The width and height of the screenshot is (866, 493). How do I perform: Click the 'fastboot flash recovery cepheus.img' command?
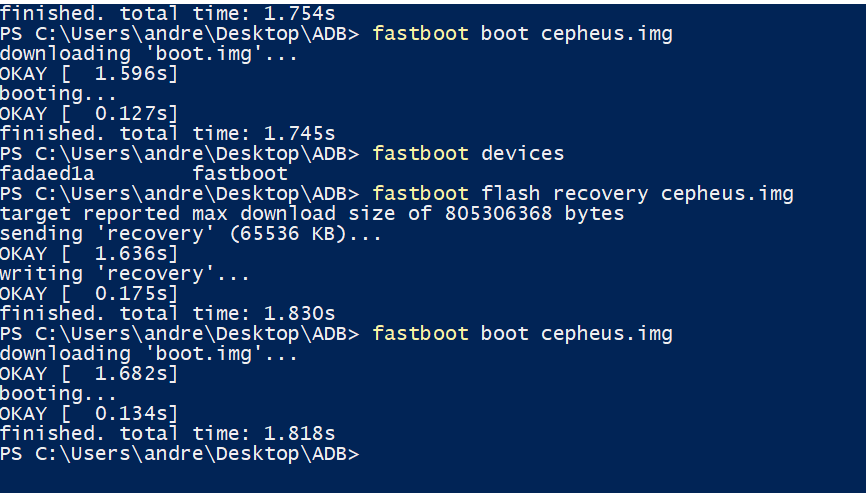pos(583,194)
